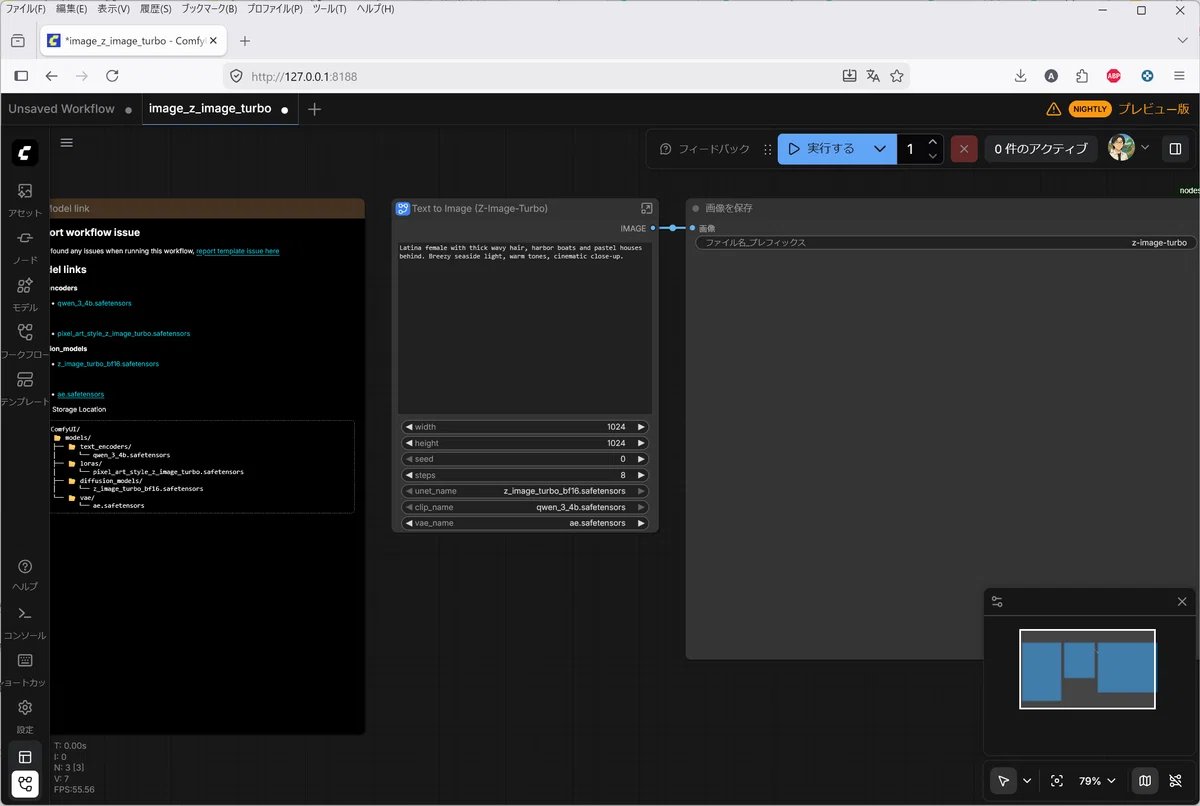1200x806 pixels.
Task: Open the unet_name model dropdown
Action: [x=525, y=491]
